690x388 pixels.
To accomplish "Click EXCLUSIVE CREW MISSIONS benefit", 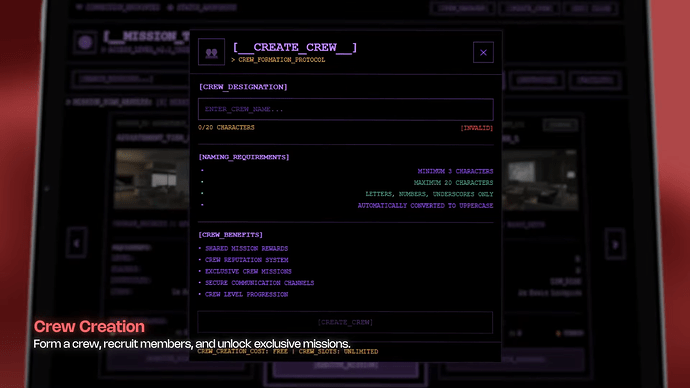I will [248, 271].
